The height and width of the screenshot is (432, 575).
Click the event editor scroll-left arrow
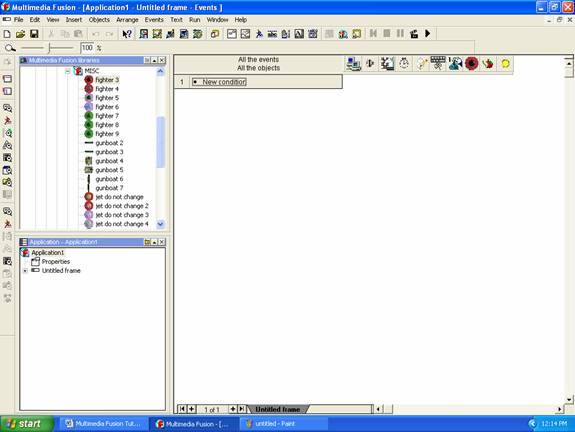click(378, 409)
